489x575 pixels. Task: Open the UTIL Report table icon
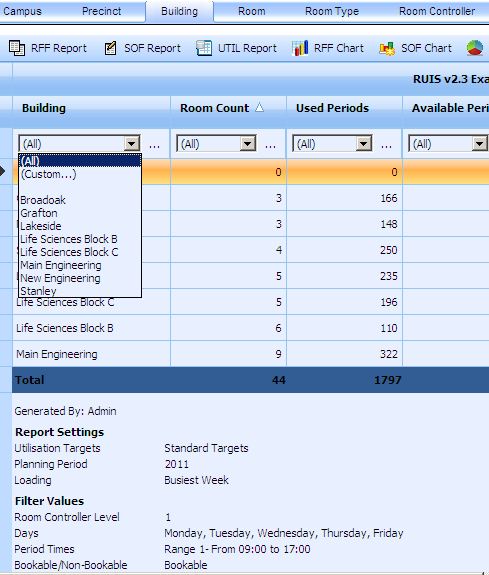[x=204, y=48]
